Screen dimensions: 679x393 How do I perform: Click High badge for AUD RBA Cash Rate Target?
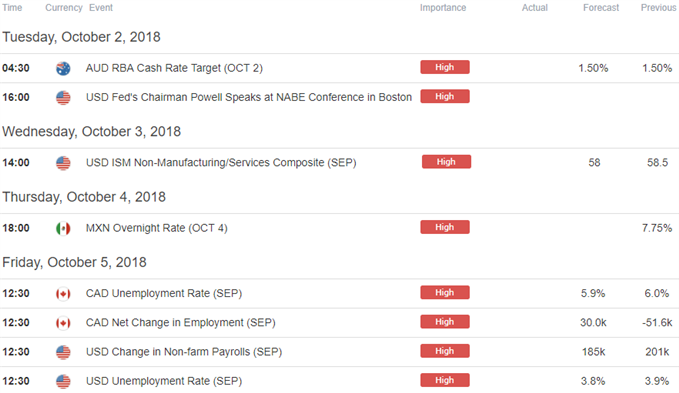tap(445, 67)
